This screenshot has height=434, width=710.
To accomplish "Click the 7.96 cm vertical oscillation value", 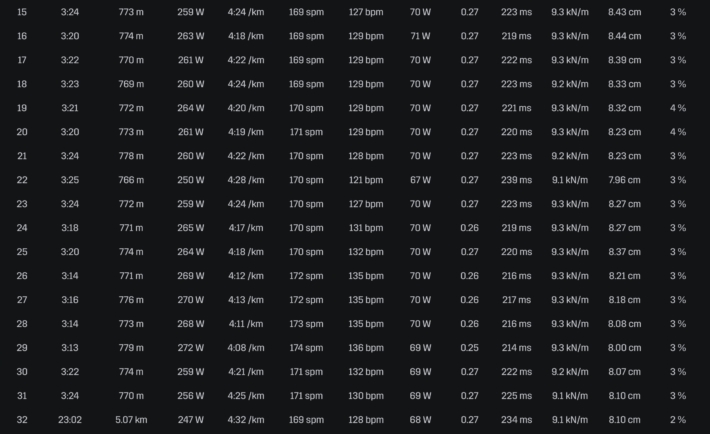I will coord(624,180).
